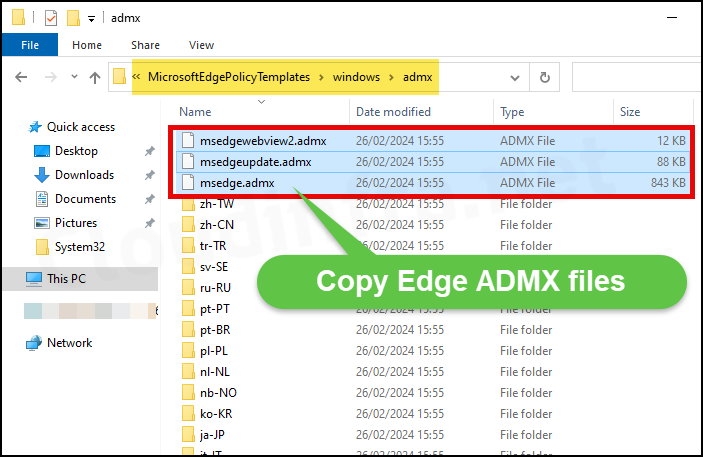Screen dimensions: 703x457
Task: Click MicrosoftEdgePolicyTemplates in the address path
Action: point(229,77)
